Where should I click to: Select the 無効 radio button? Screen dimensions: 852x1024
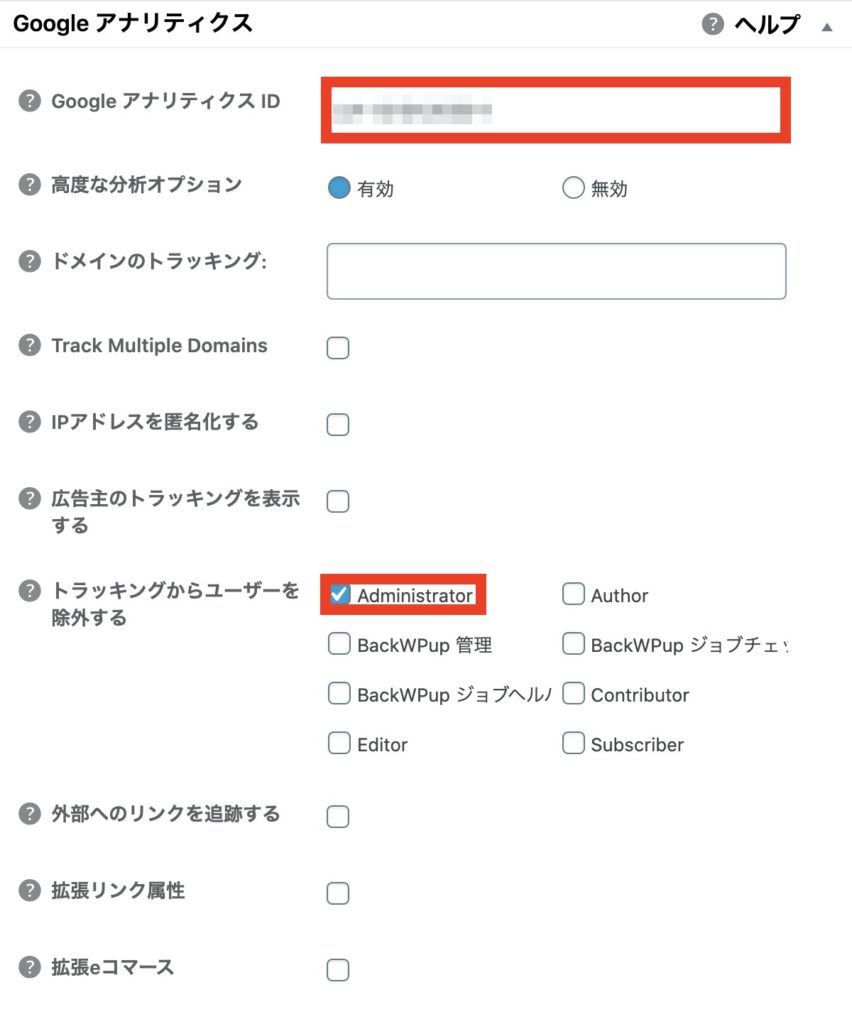573,187
